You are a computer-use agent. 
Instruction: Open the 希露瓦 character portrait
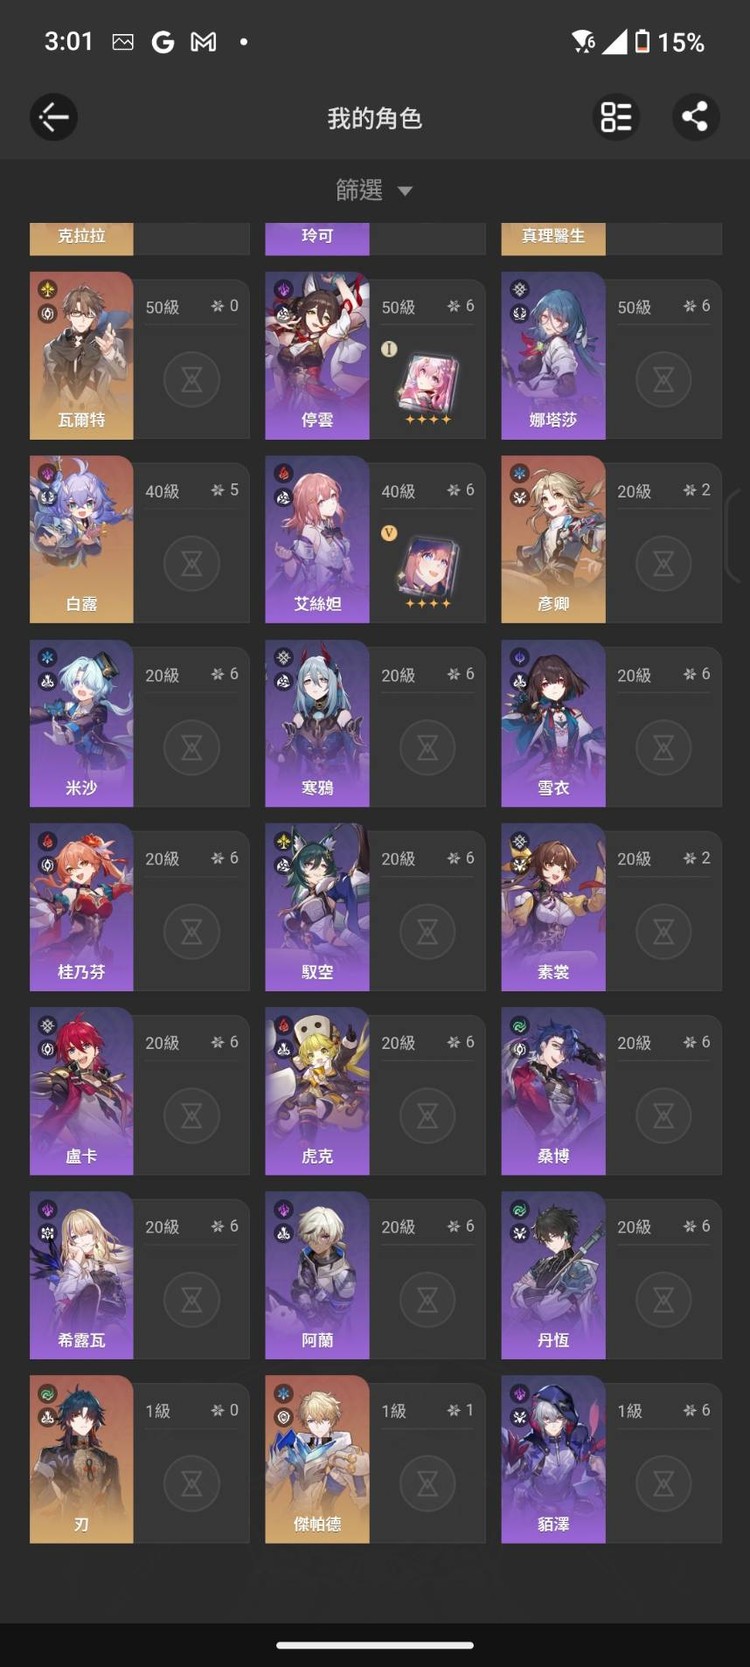81,1275
